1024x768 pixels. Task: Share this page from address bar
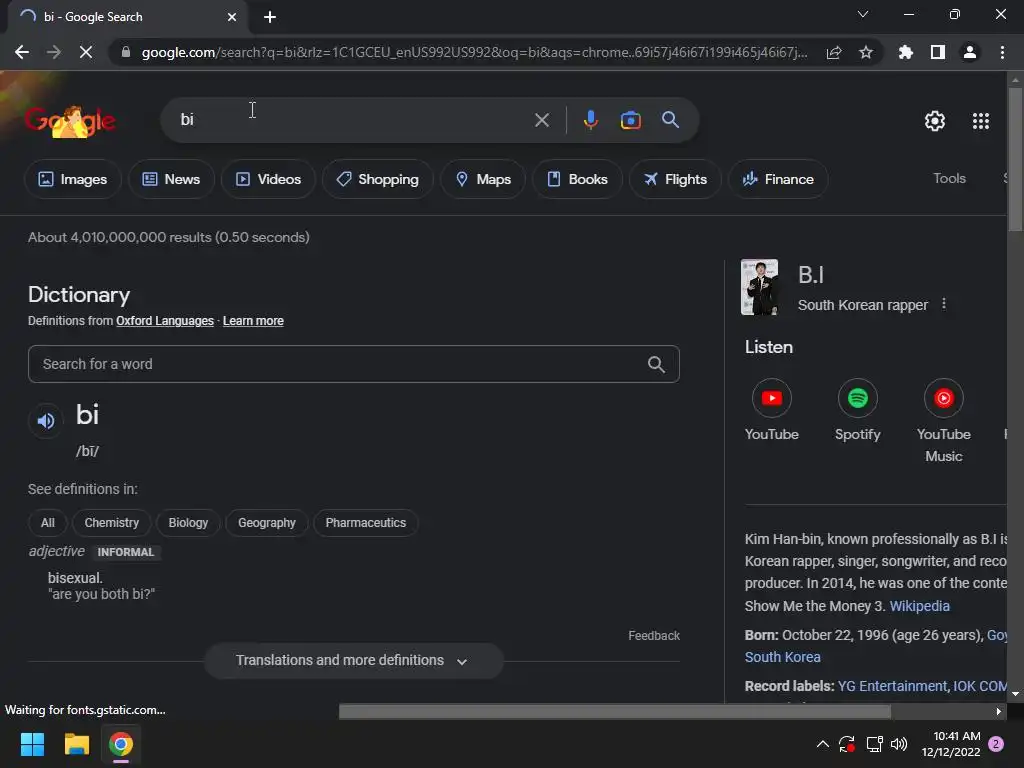[x=834, y=52]
